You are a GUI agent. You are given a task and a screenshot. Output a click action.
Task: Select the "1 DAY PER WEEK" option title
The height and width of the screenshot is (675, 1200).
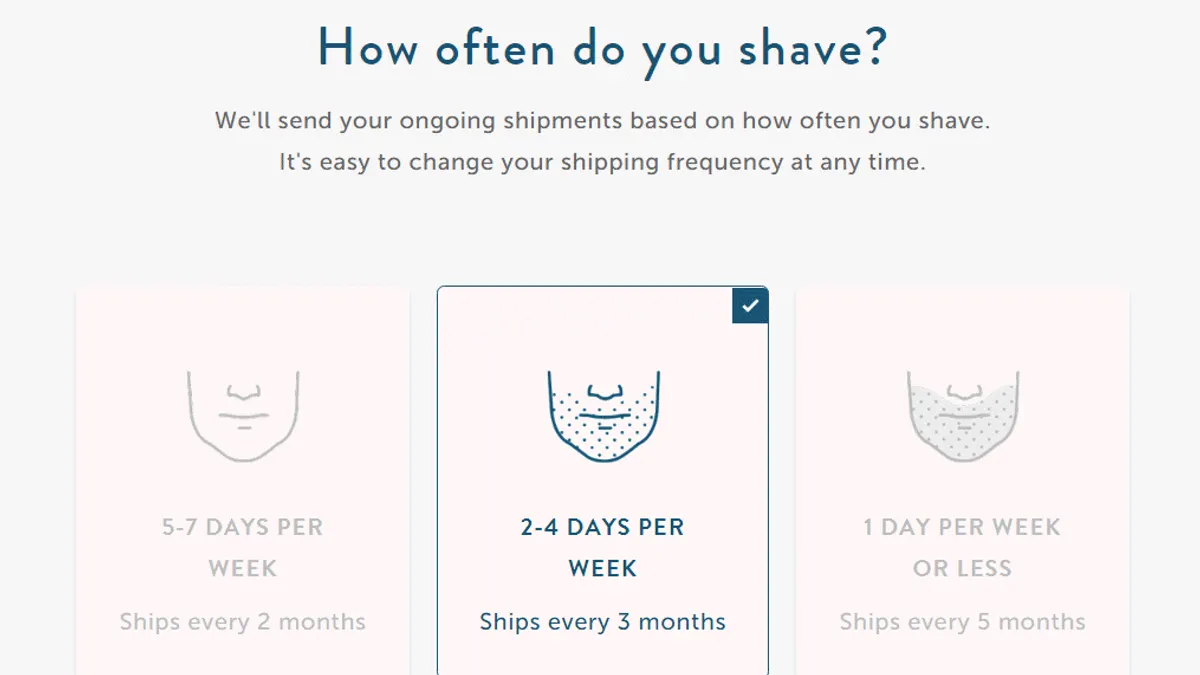point(963,527)
